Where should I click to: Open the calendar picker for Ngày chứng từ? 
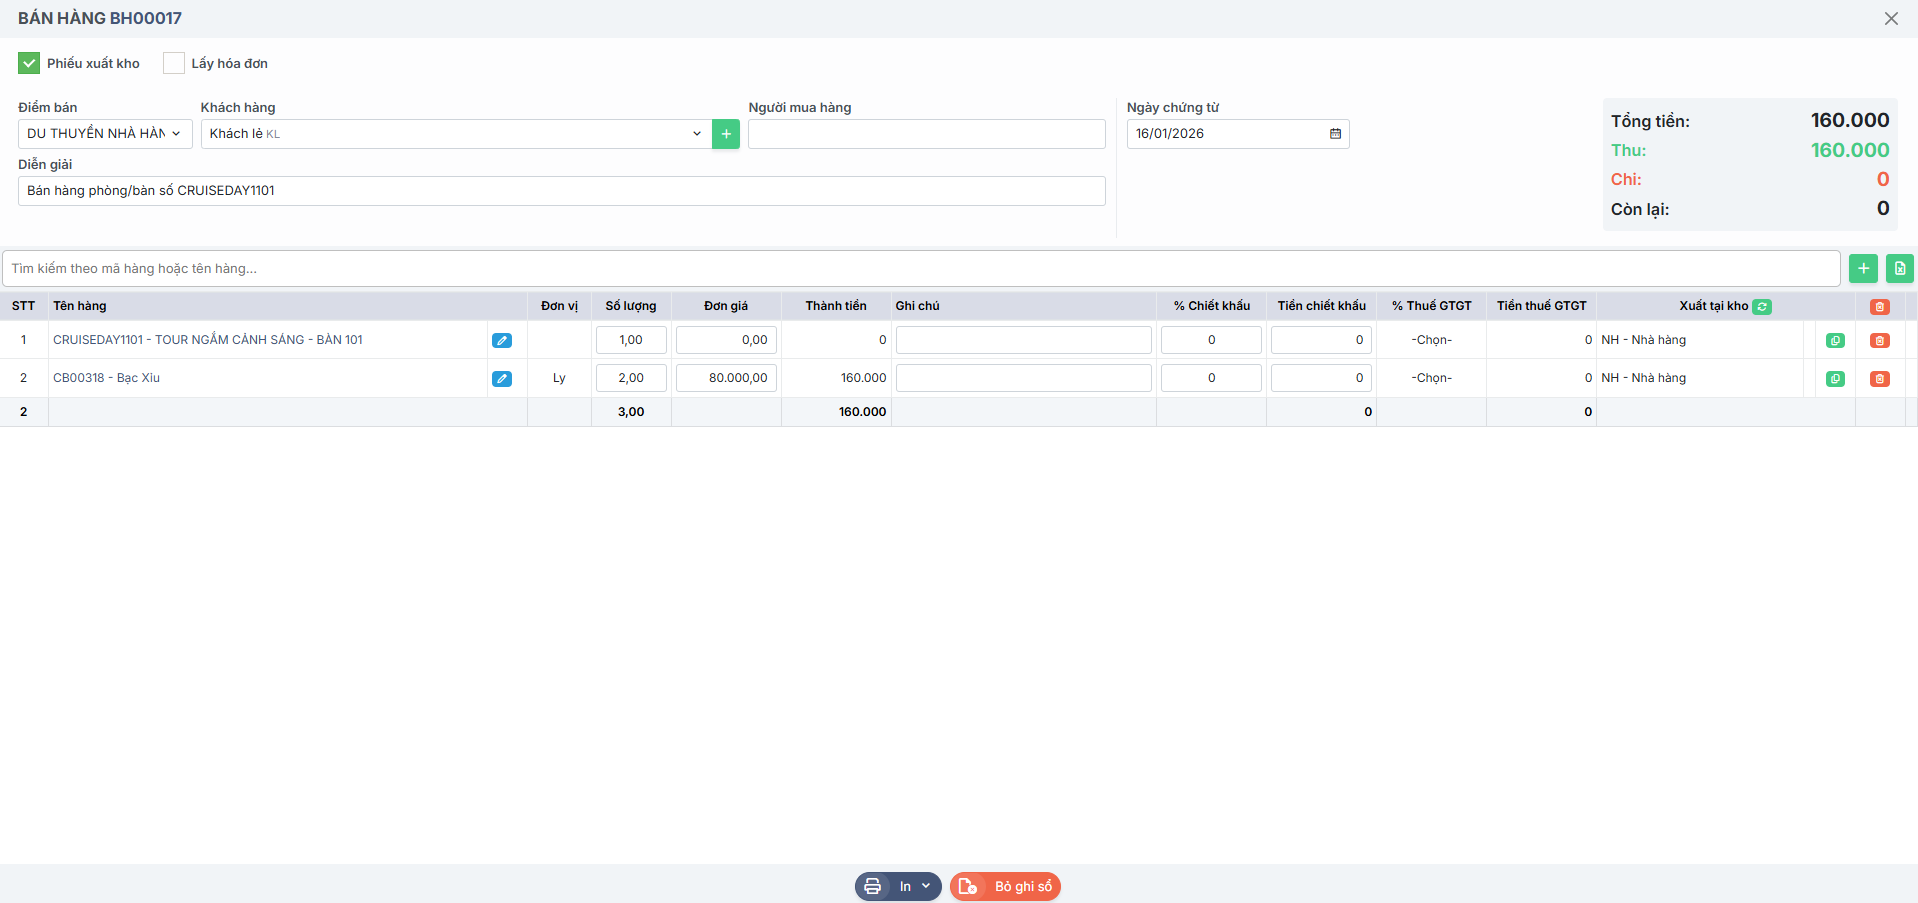(1335, 134)
